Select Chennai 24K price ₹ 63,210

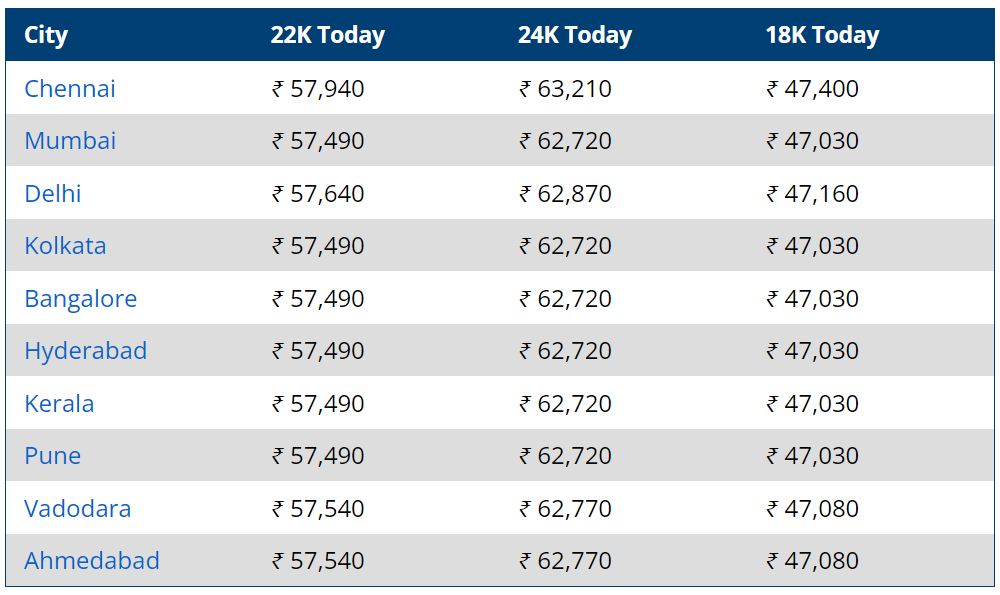tap(565, 89)
